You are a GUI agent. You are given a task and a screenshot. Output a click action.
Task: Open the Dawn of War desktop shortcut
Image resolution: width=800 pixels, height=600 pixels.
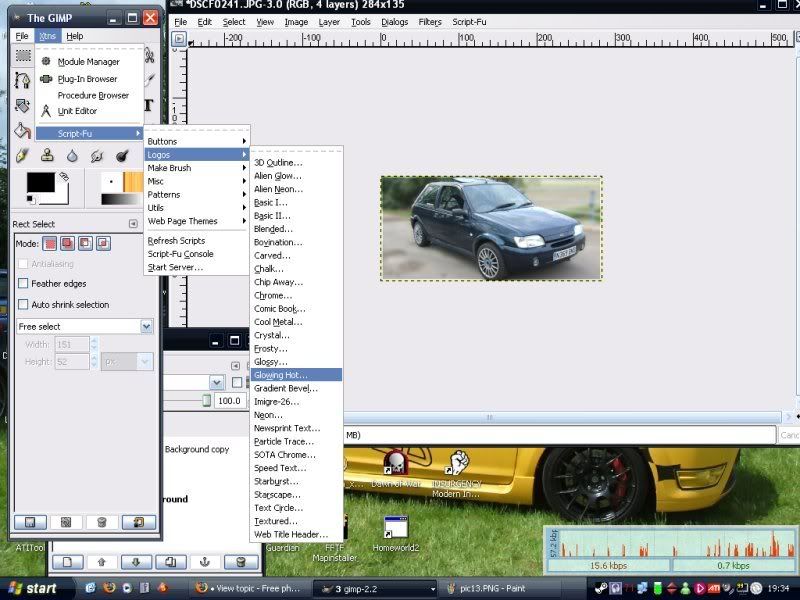396,469
